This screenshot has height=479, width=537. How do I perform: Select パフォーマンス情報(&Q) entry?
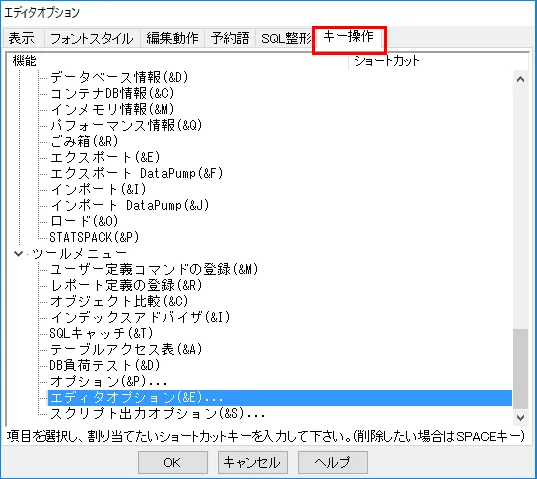tap(126, 125)
